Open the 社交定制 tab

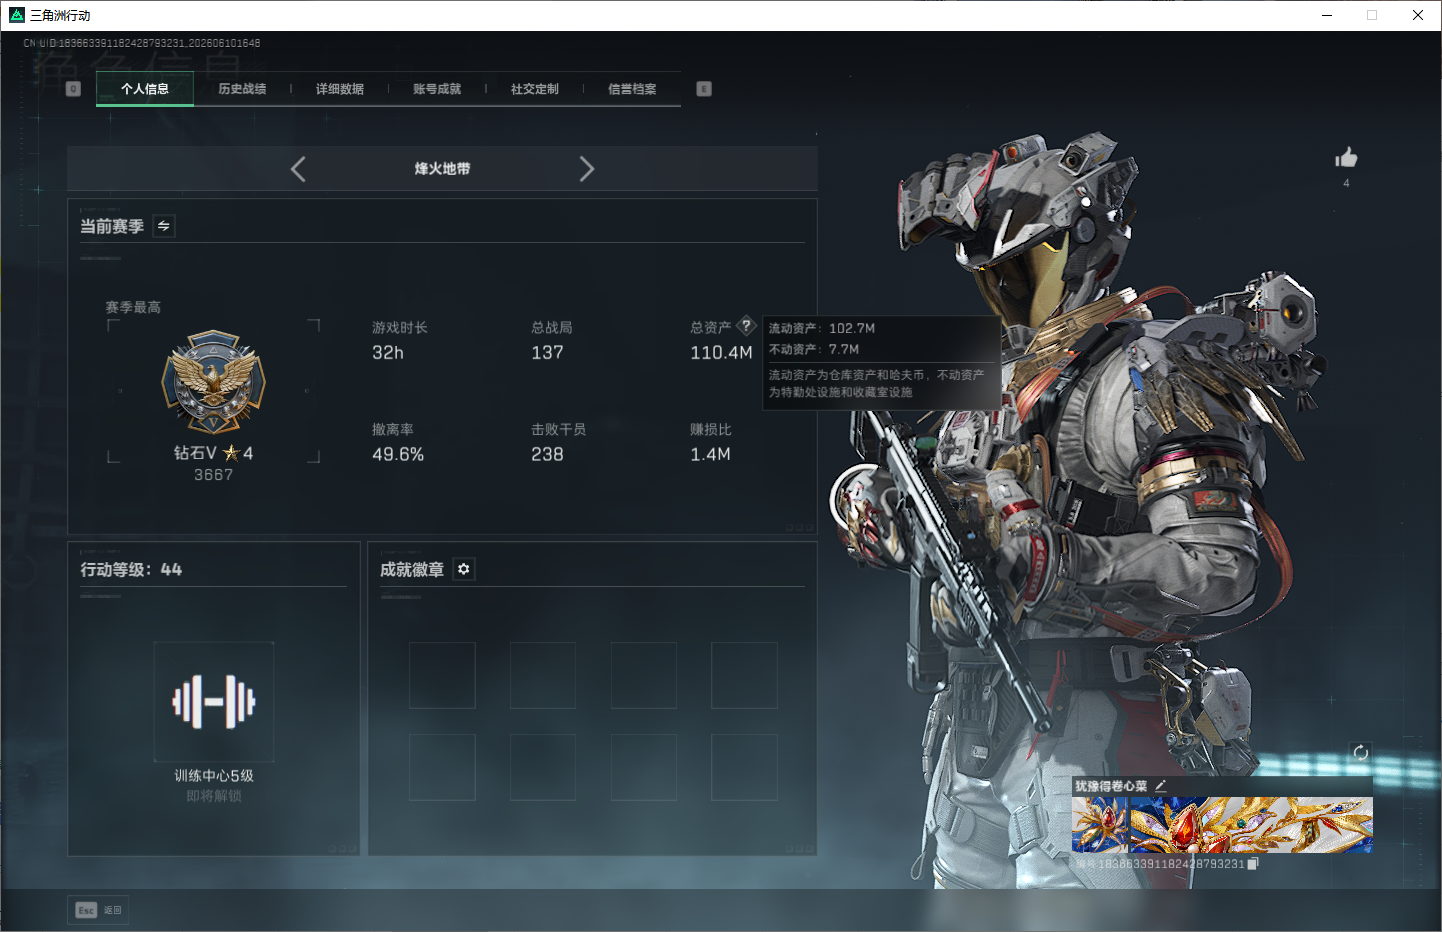pos(535,89)
